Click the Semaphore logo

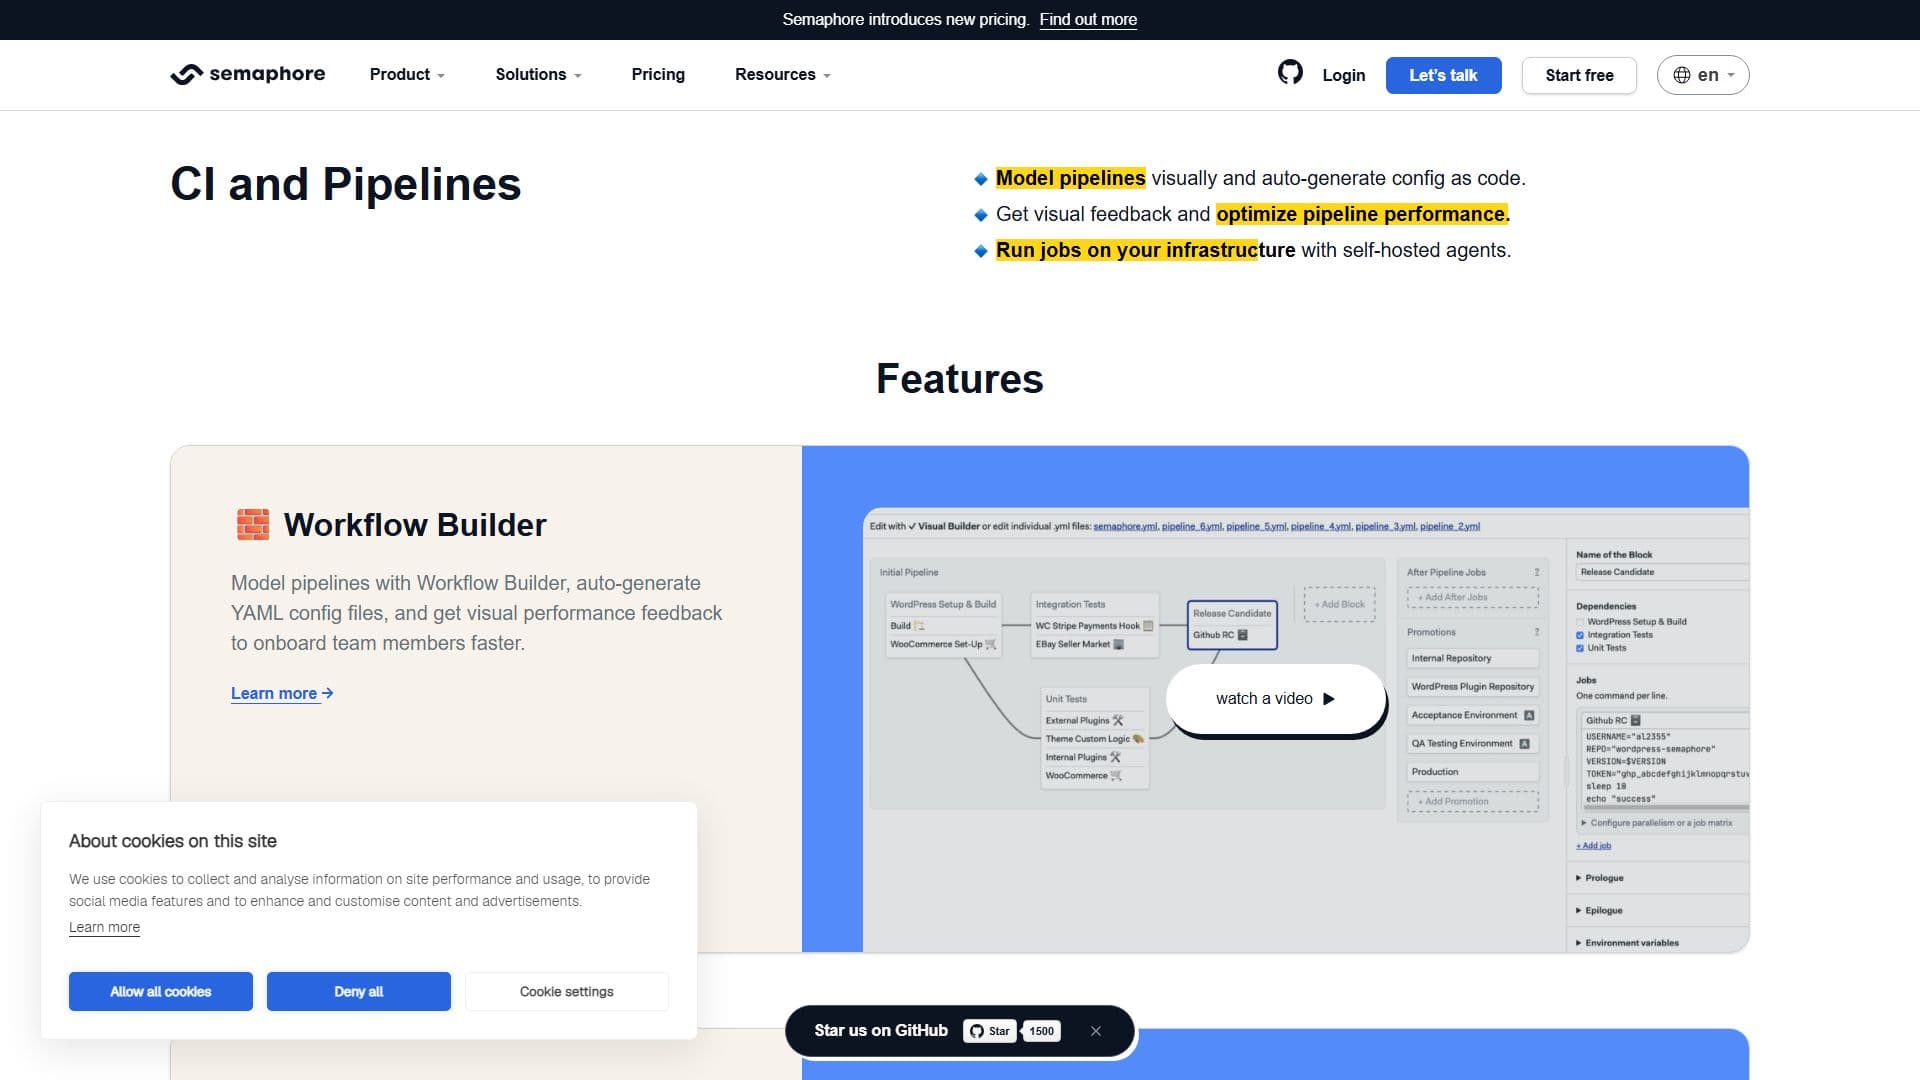[x=248, y=74]
